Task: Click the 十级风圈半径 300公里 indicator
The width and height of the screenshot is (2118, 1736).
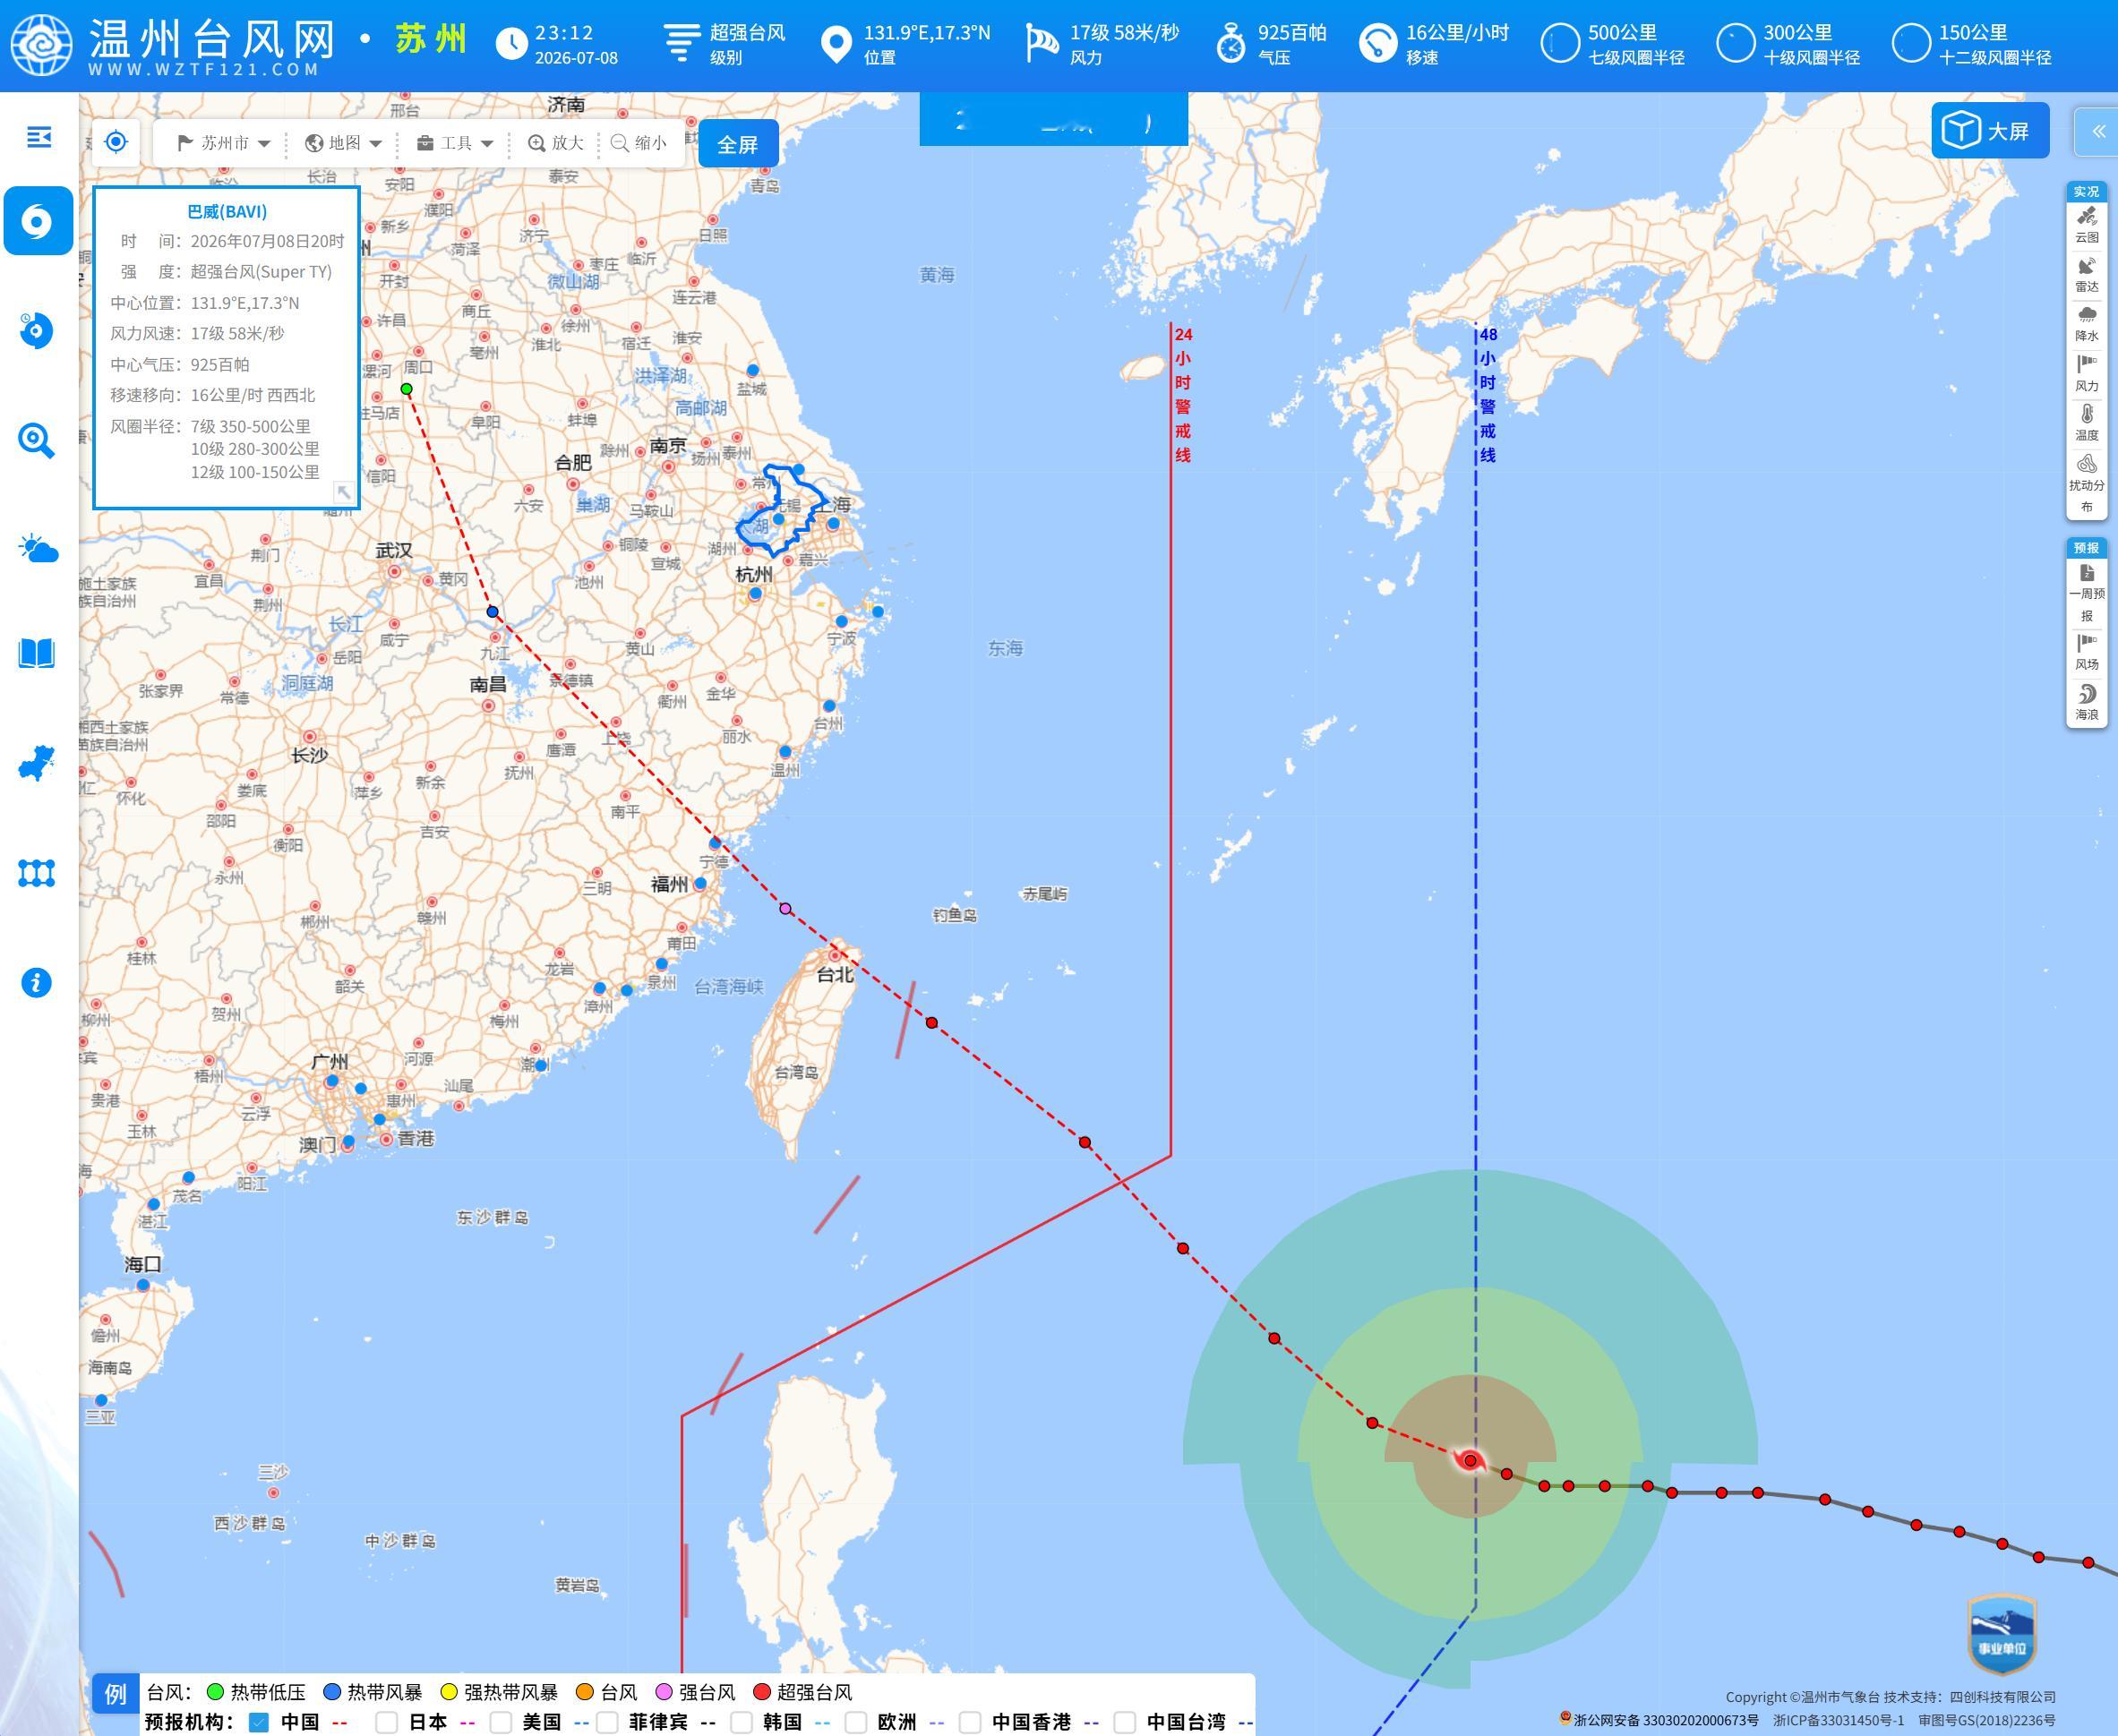Action: [1788, 44]
